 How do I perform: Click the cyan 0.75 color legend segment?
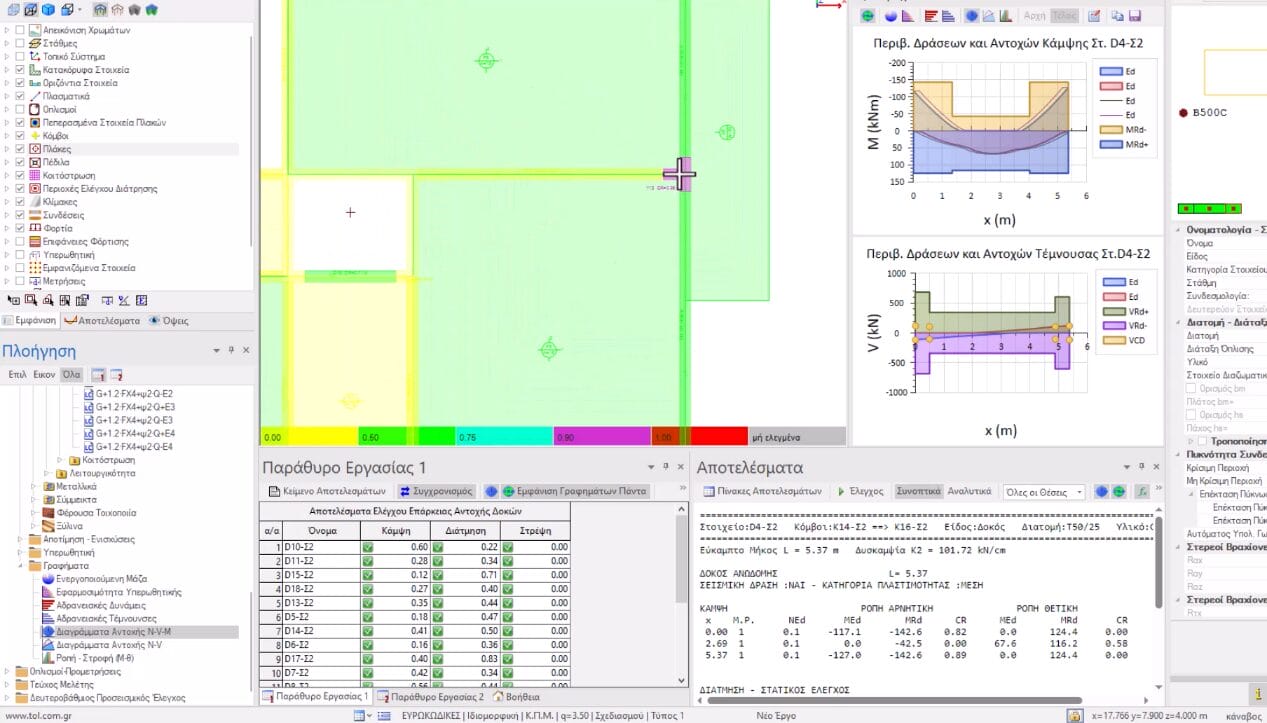[x=505, y=437]
